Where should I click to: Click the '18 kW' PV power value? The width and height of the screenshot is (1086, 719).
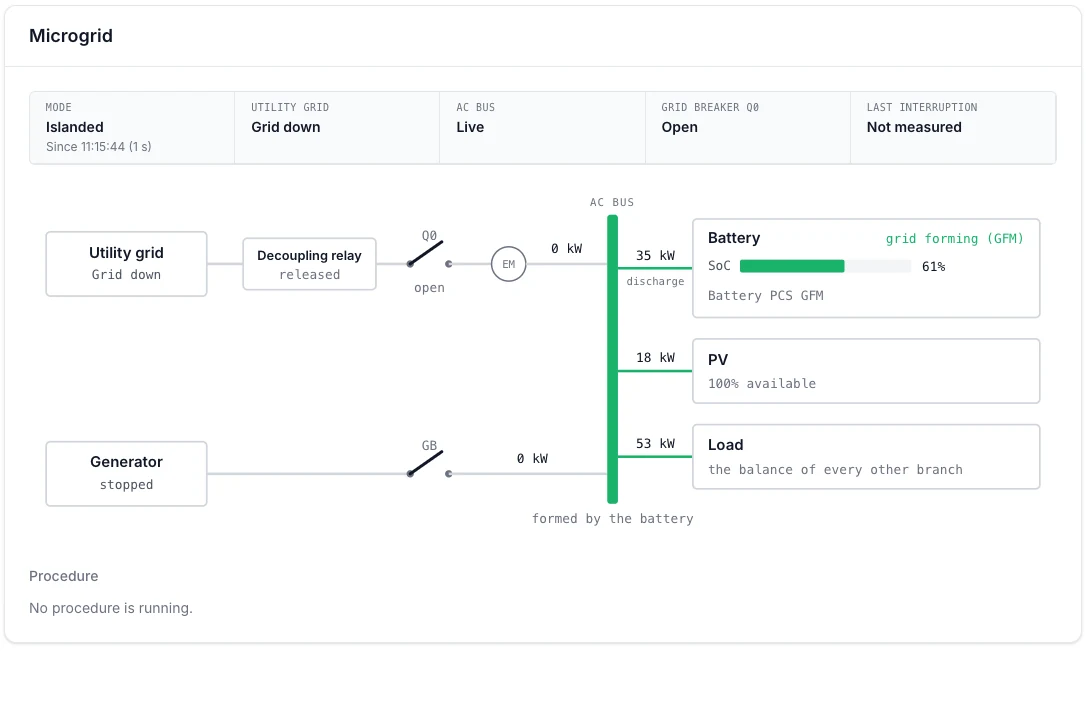pyautogui.click(x=655, y=357)
